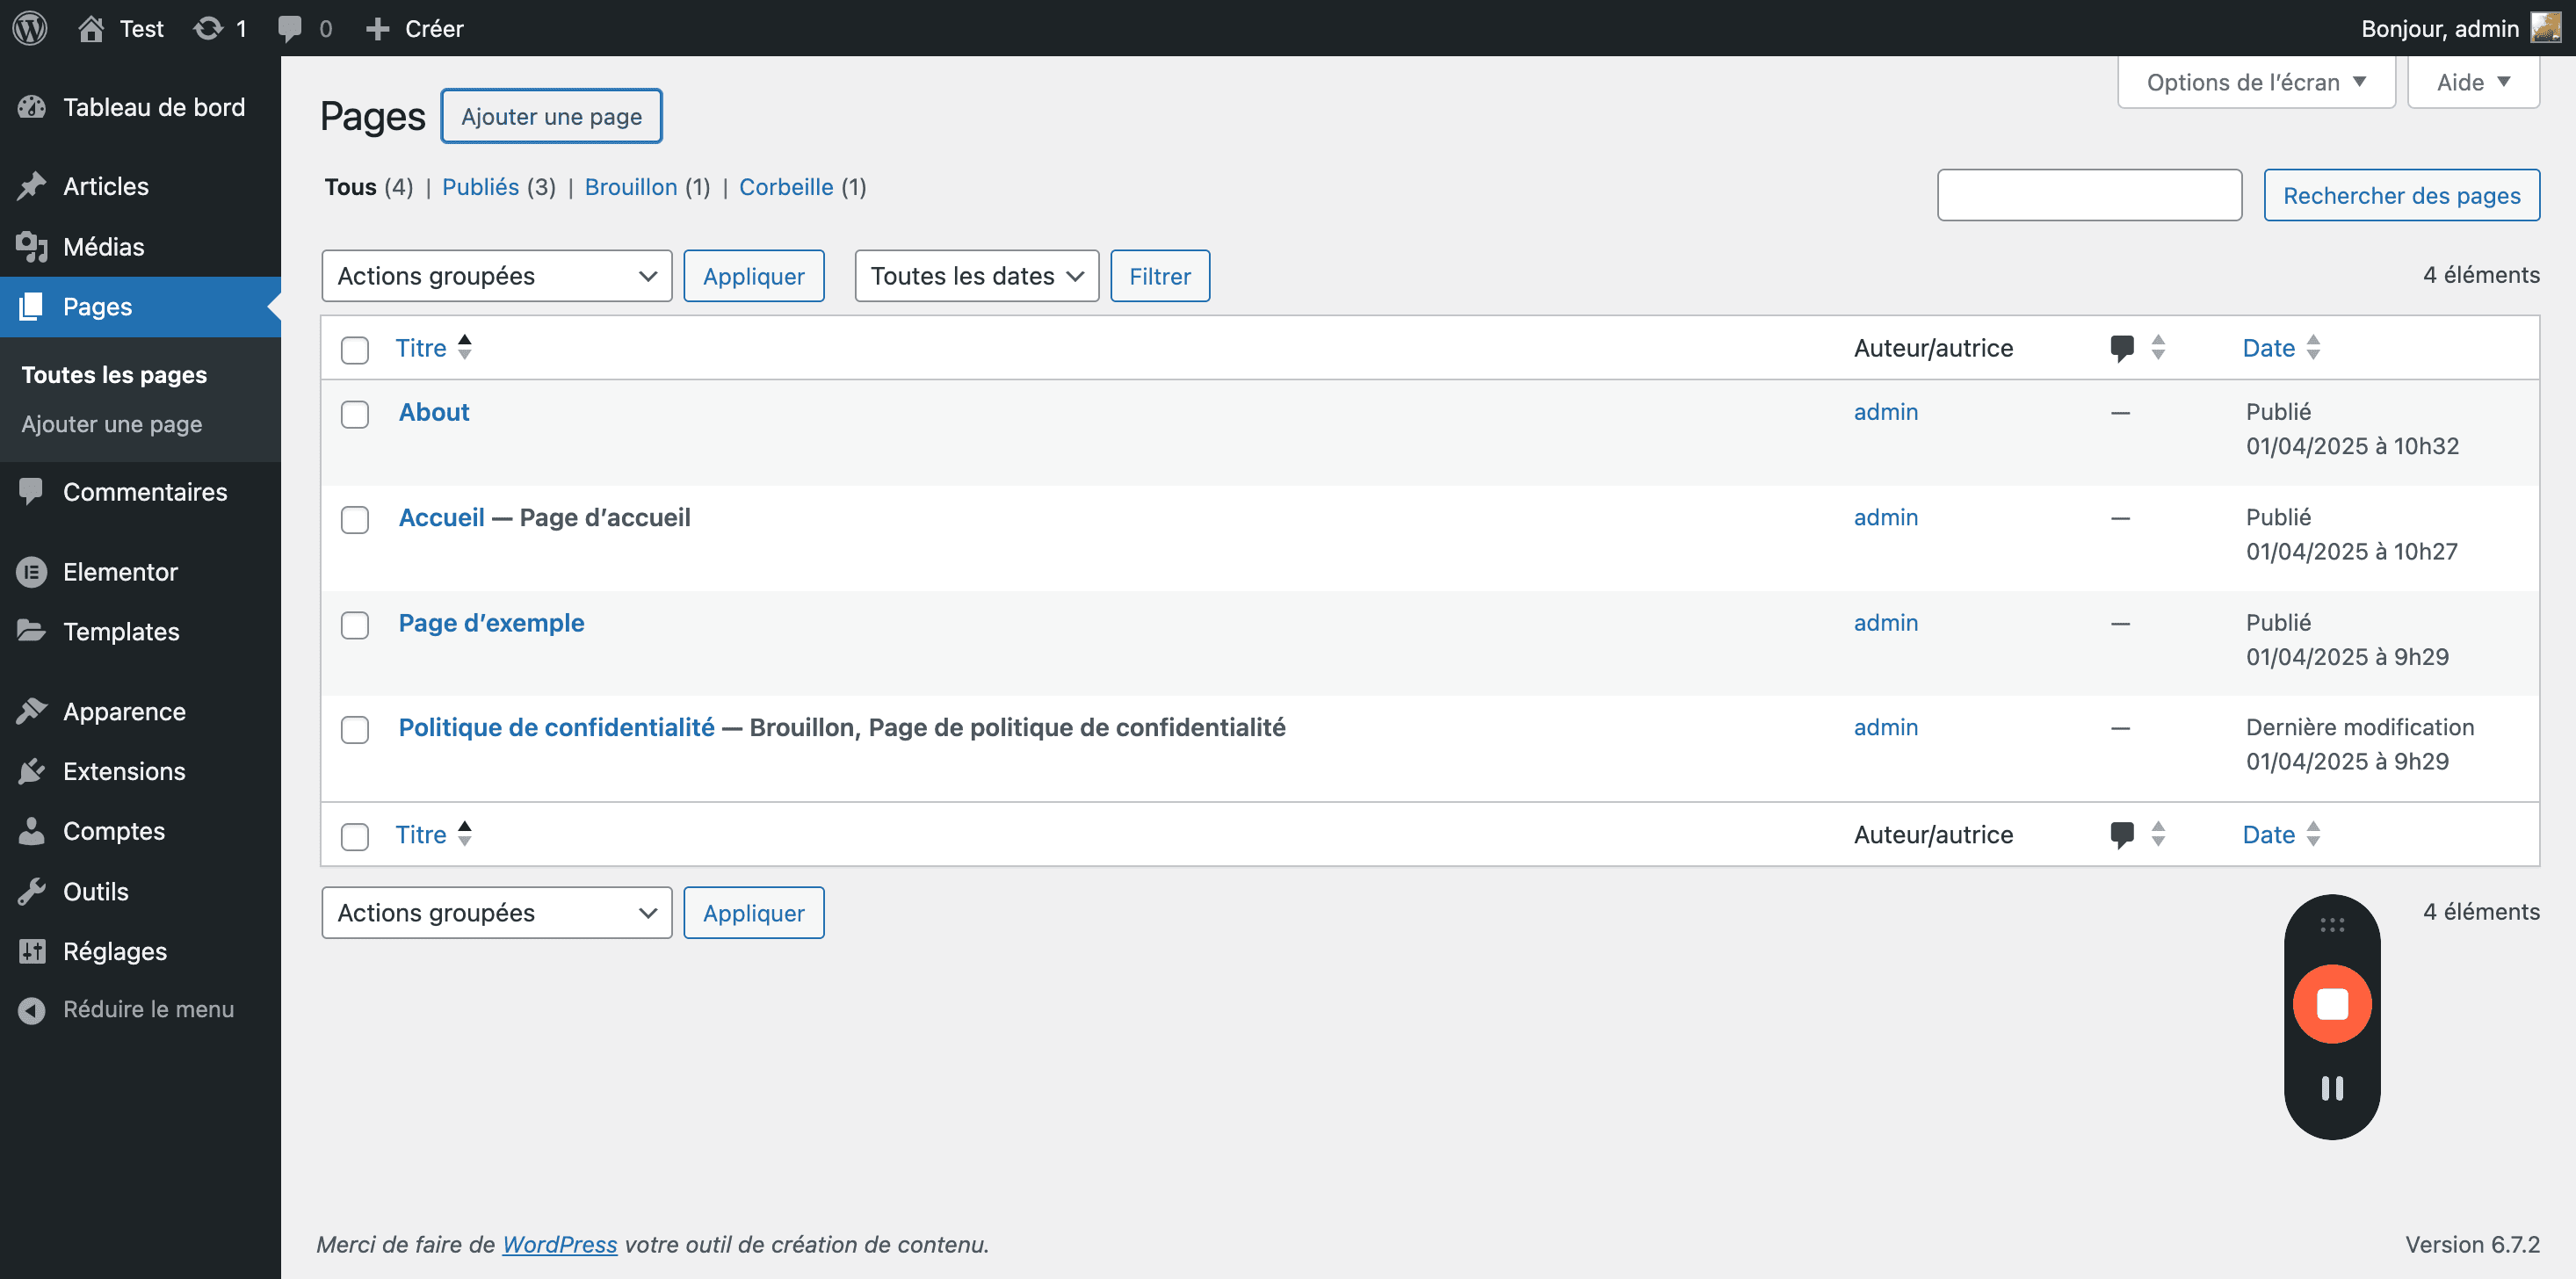The width and height of the screenshot is (2576, 1279).
Task: Click the Articles pin icon
Action: [x=32, y=186]
